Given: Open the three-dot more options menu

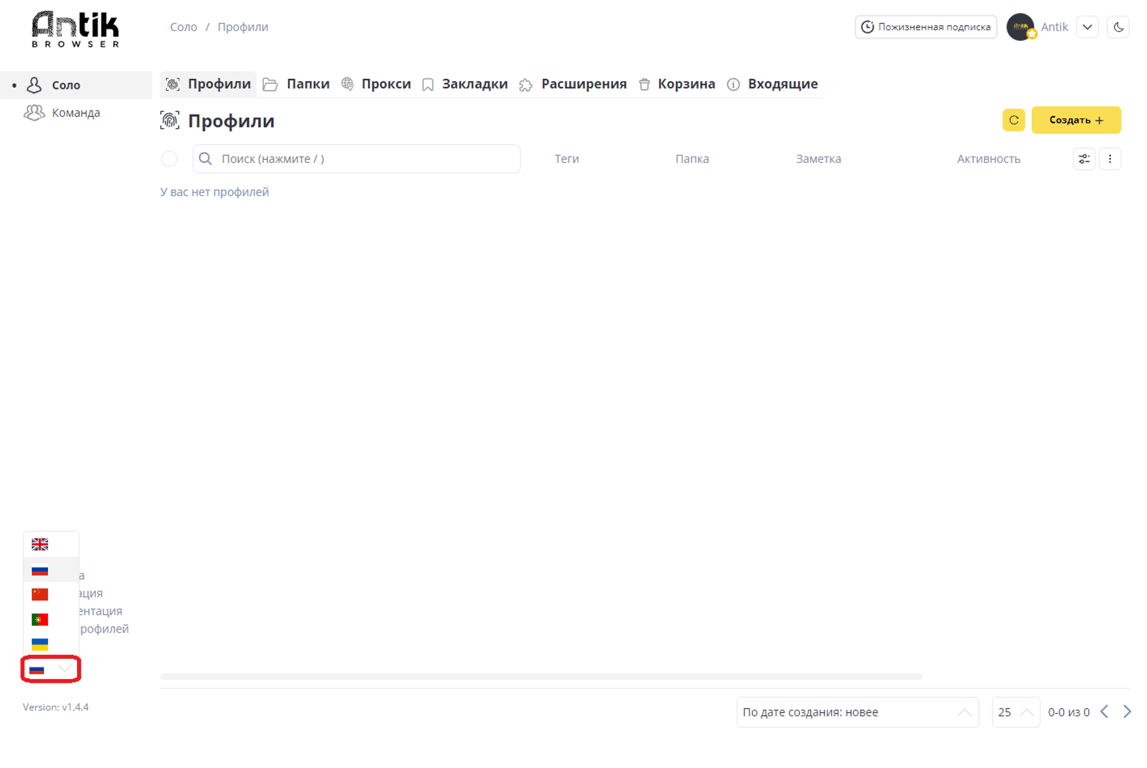Looking at the screenshot, I should click(x=1110, y=159).
